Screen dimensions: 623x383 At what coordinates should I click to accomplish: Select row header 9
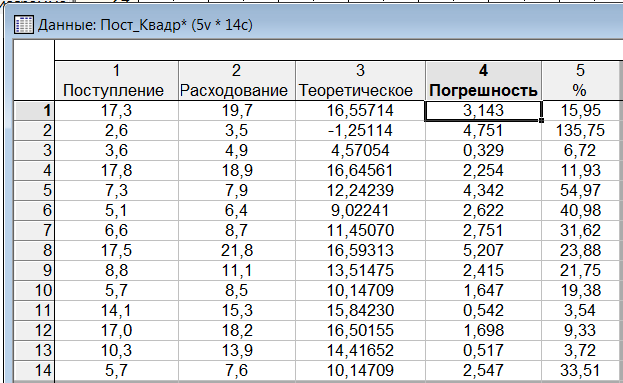[34, 271]
